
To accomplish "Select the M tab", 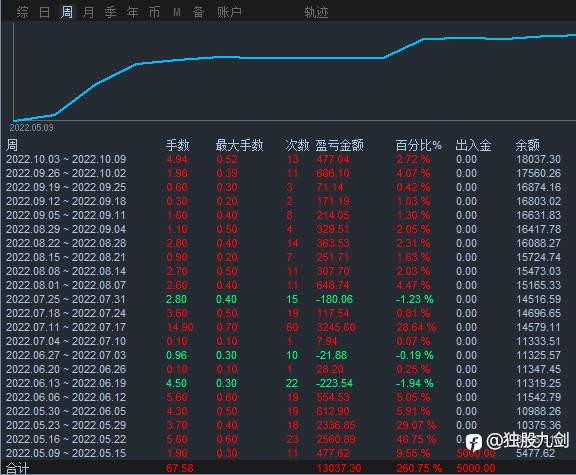I will tap(177, 12).
